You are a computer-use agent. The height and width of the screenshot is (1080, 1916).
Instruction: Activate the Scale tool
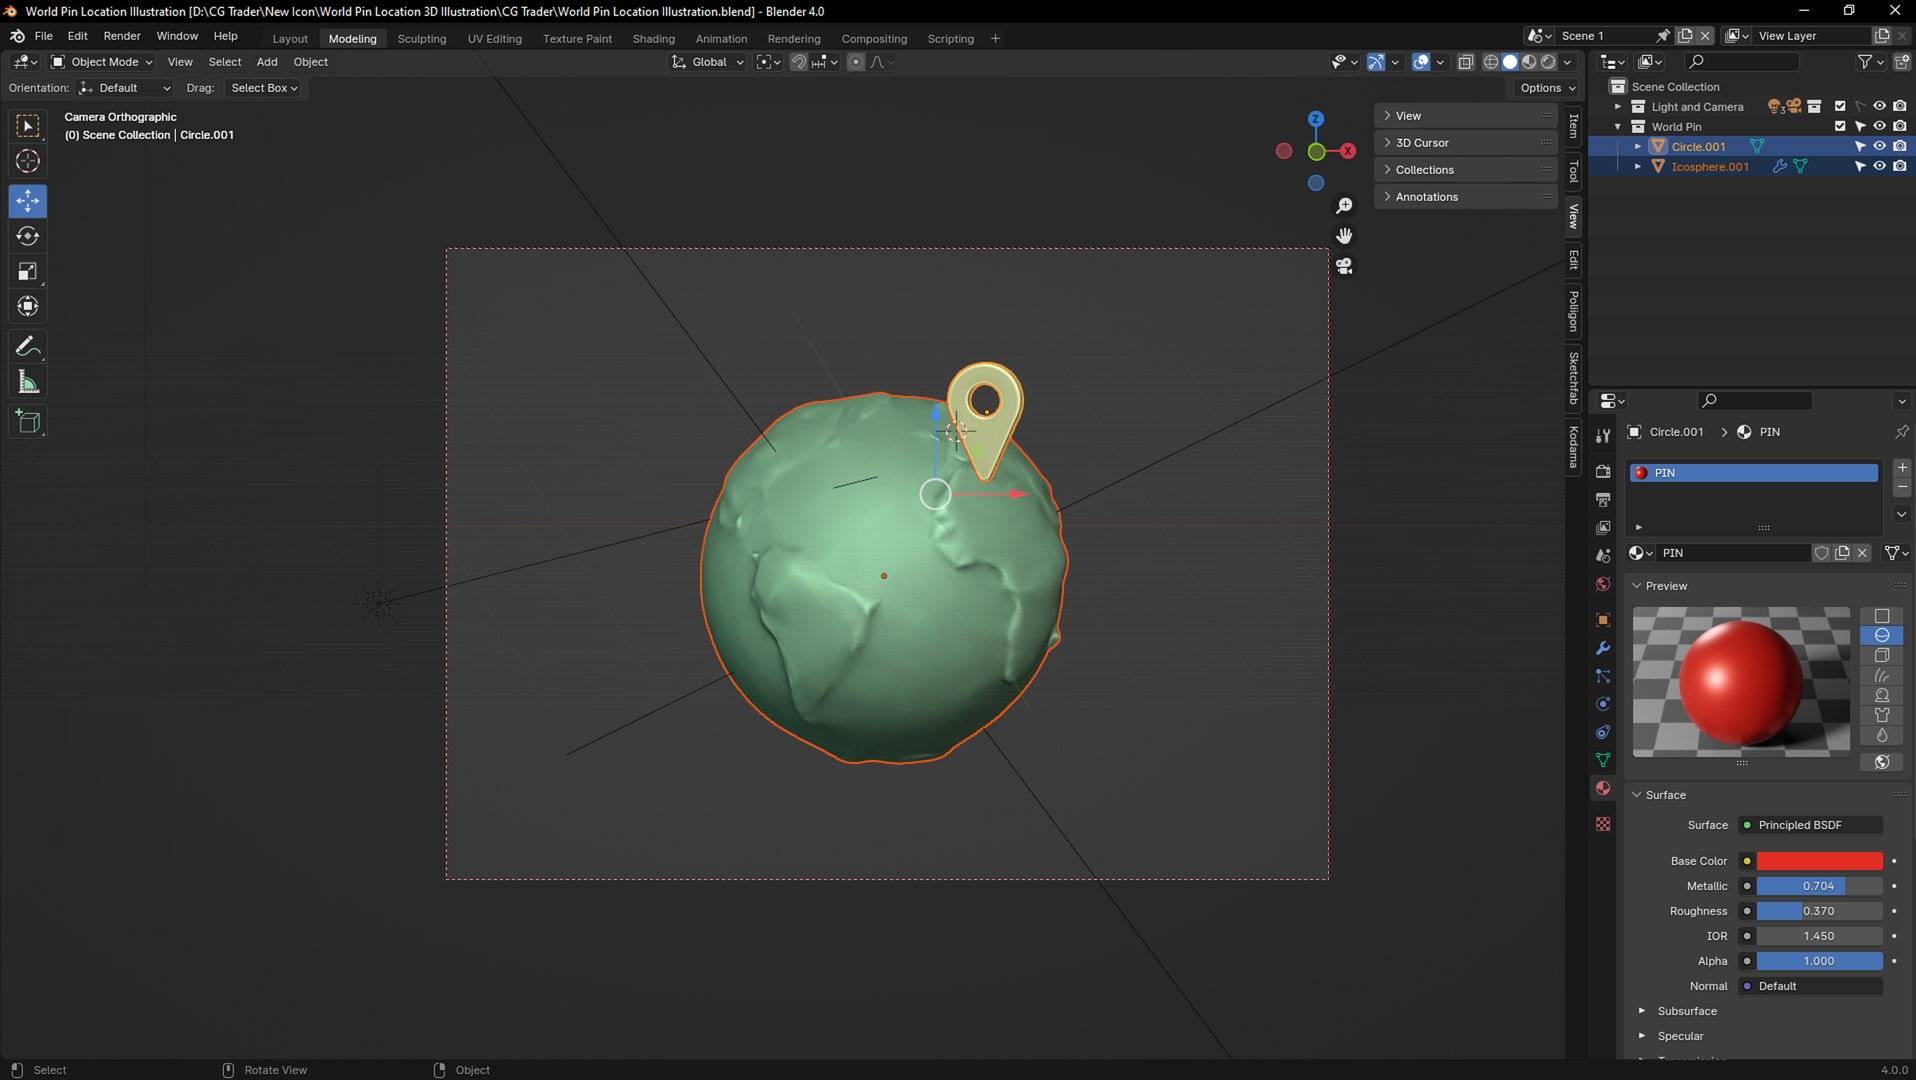point(28,271)
